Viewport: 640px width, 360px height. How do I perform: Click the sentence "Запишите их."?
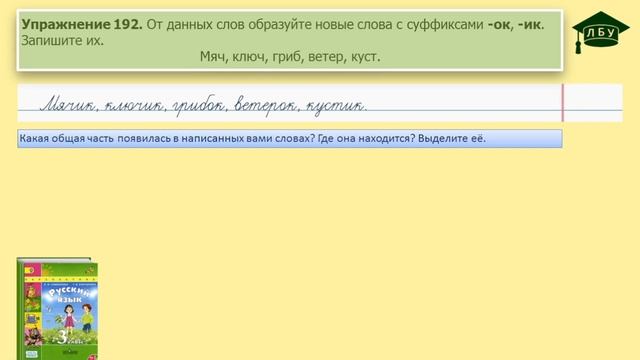point(62,40)
